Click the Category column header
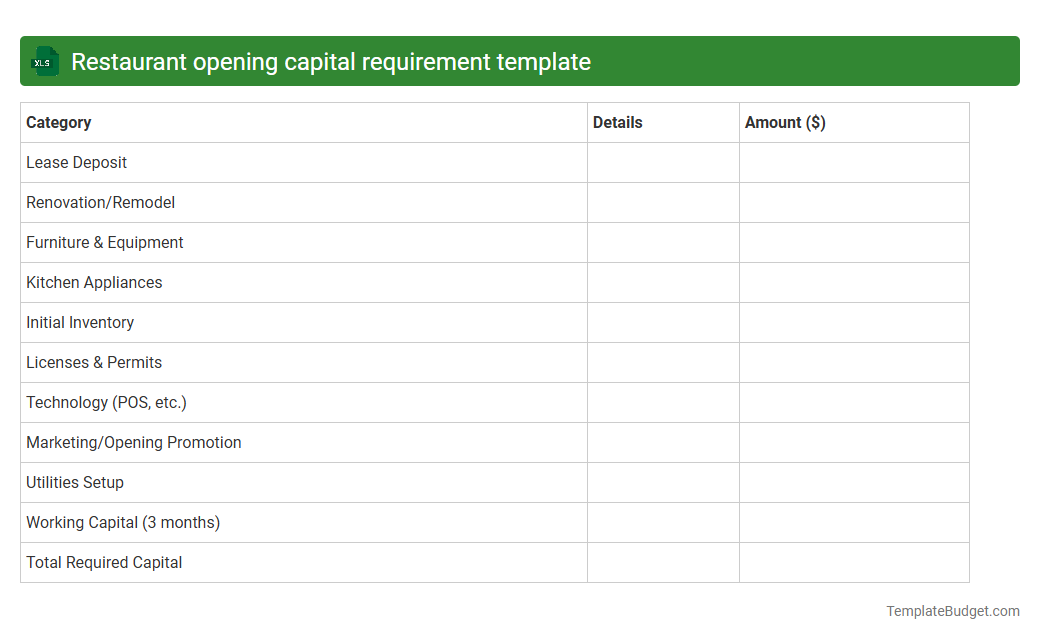This screenshot has width=1040, height=640. coord(58,122)
